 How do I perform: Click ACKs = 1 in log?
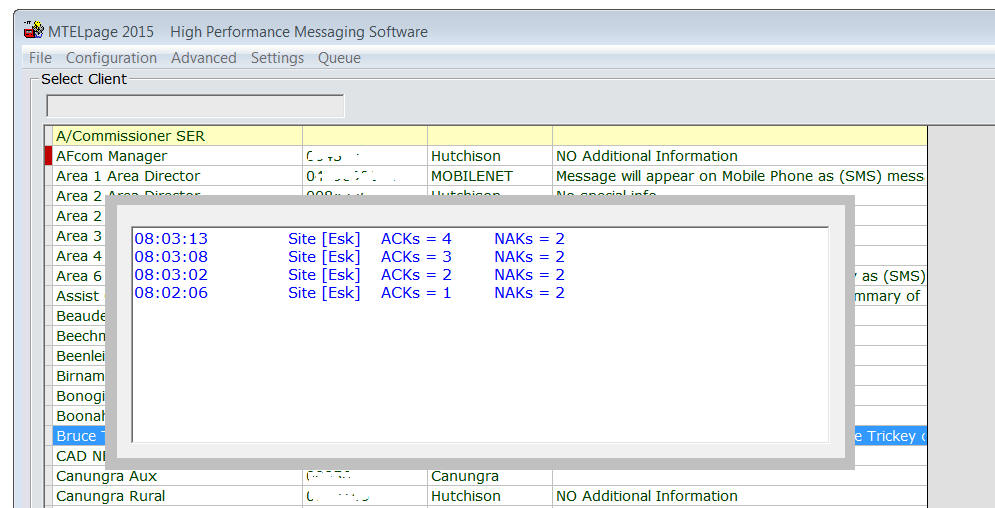click(x=416, y=292)
